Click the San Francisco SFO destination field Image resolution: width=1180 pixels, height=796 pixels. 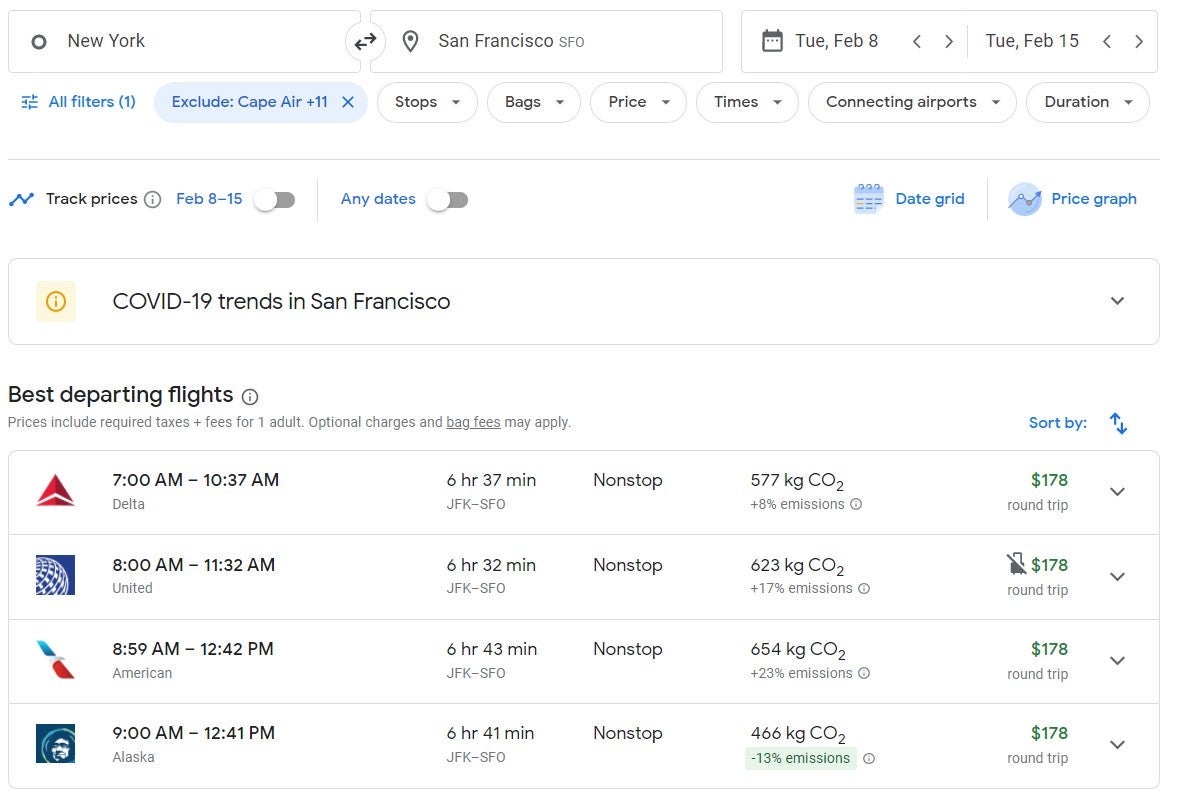(x=546, y=41)
